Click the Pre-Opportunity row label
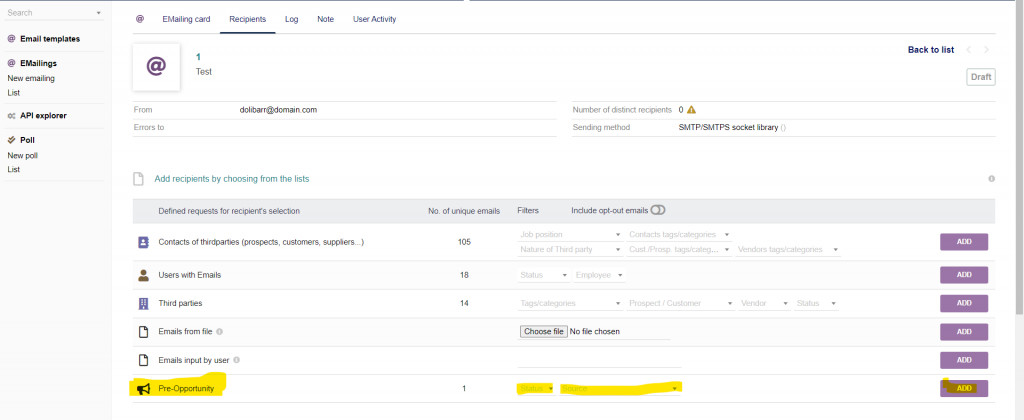This screenshot has height=420, width=1024. (186, 389)
